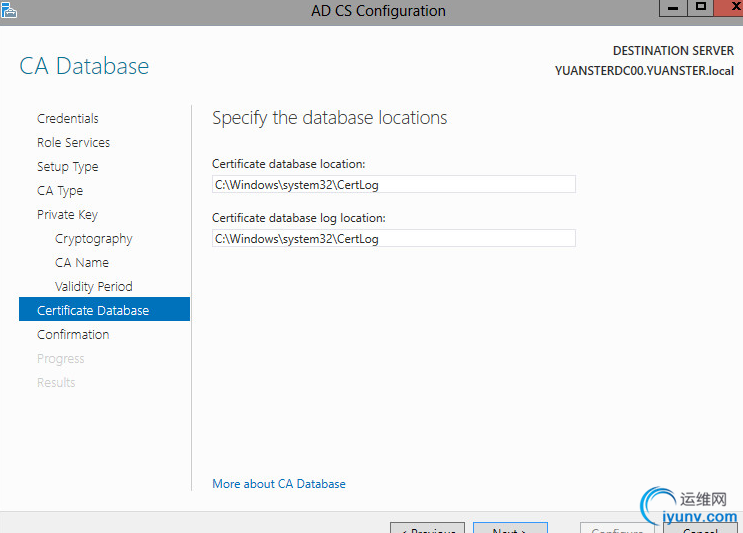Image resolution: width=743 pixels, height=533 pixels.
Task: Click the Certificate database location field
Action: [x=394, y=184]
